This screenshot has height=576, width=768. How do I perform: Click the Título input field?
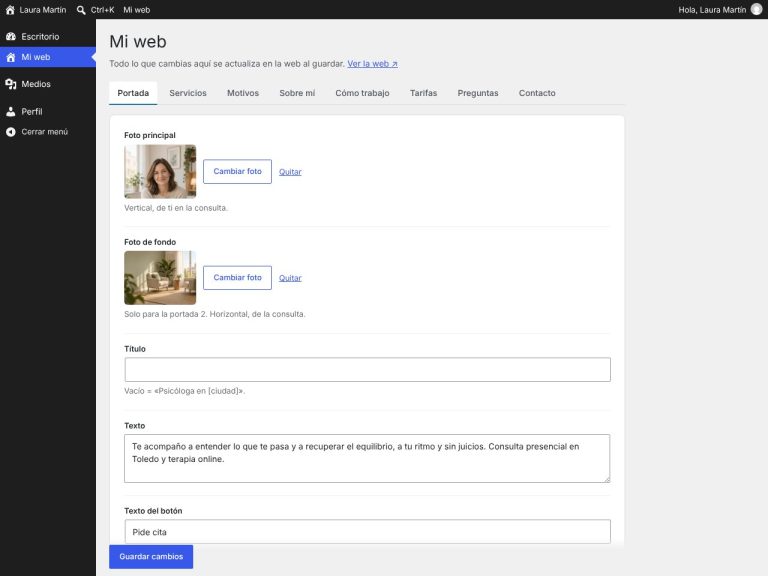[x=367, y=369]
